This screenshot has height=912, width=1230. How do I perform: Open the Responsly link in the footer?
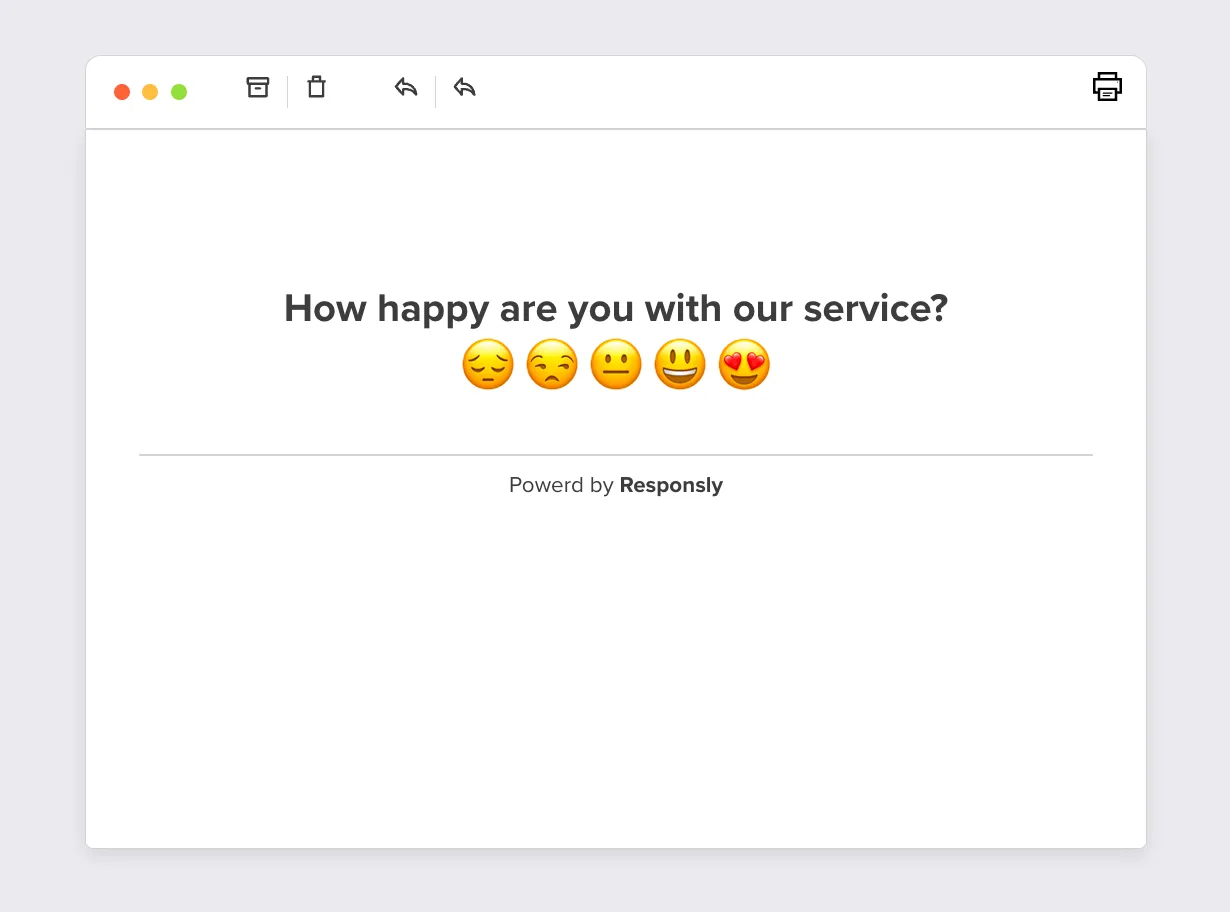[x=671, y=485]
